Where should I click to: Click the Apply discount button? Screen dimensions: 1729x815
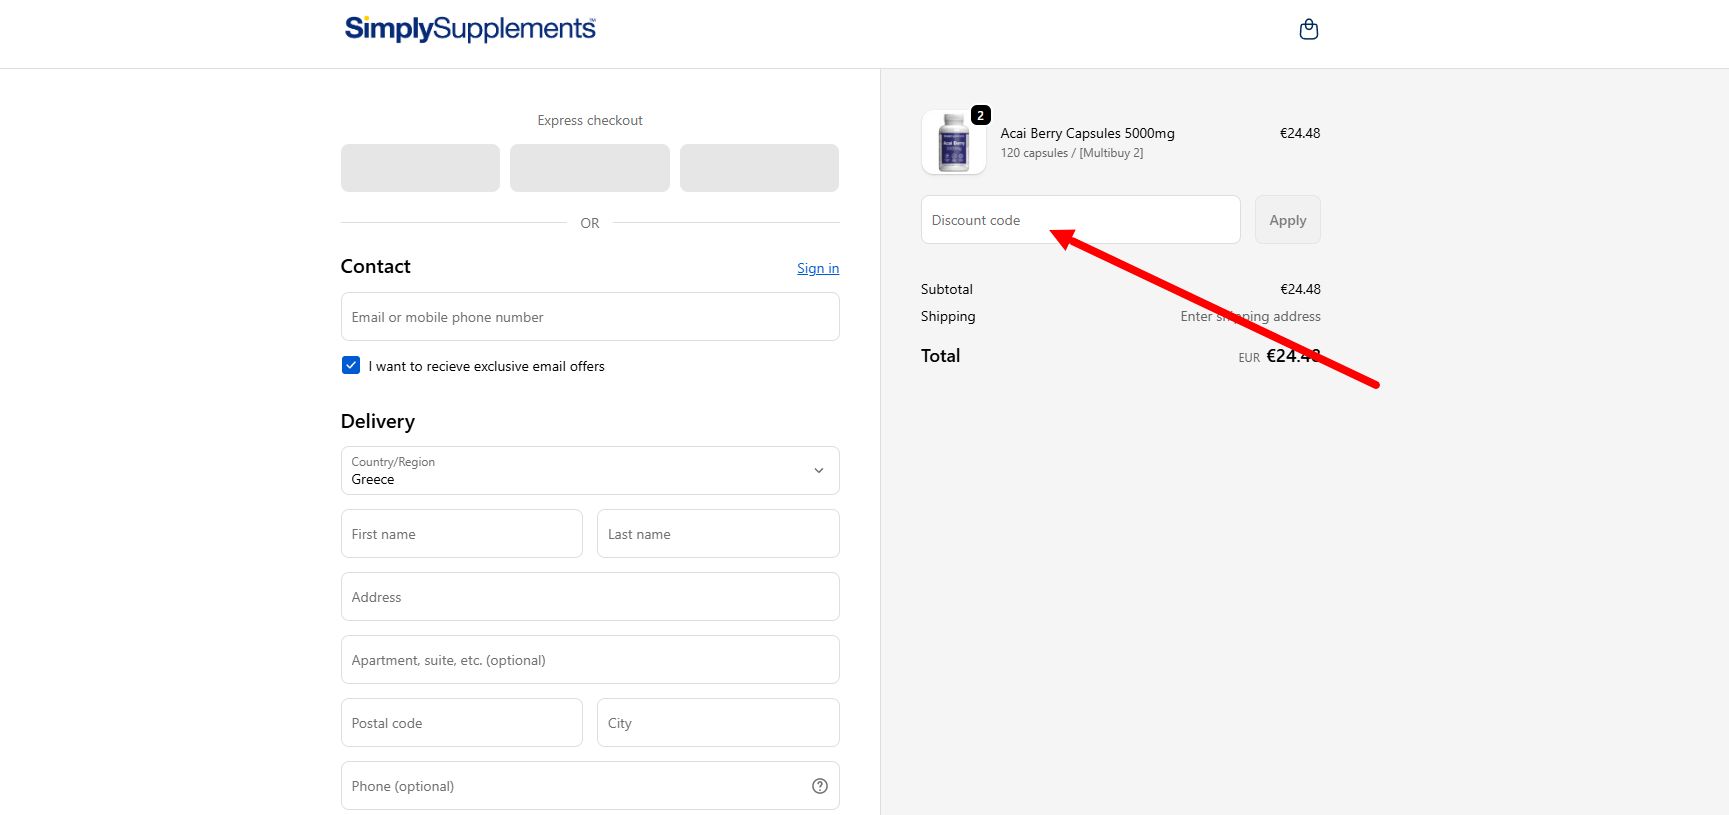pos(1288,220)
